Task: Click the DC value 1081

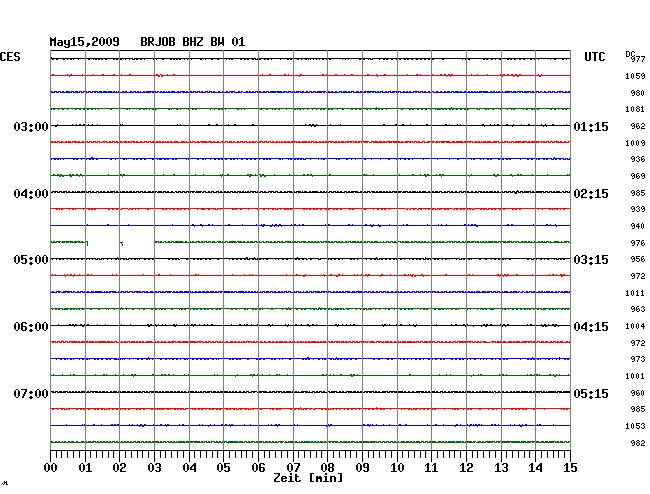Action: (x=635, y=109)
